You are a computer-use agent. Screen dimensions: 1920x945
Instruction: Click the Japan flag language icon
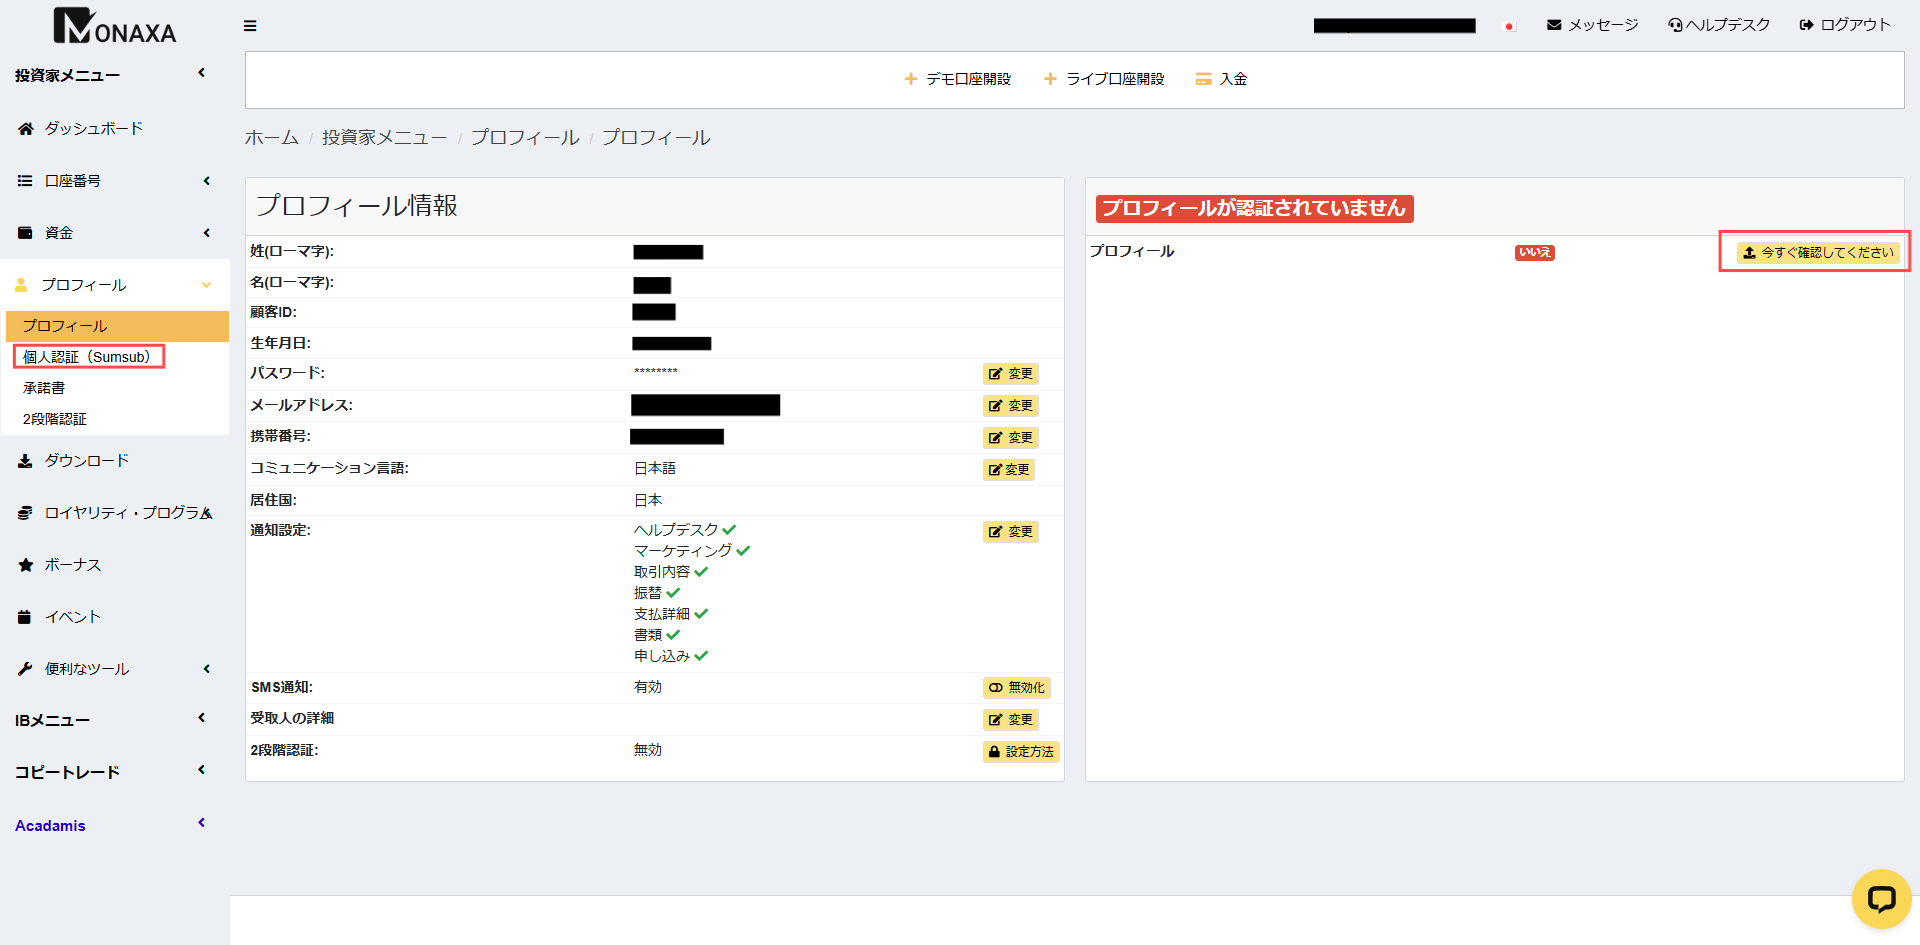(1509, 26)
